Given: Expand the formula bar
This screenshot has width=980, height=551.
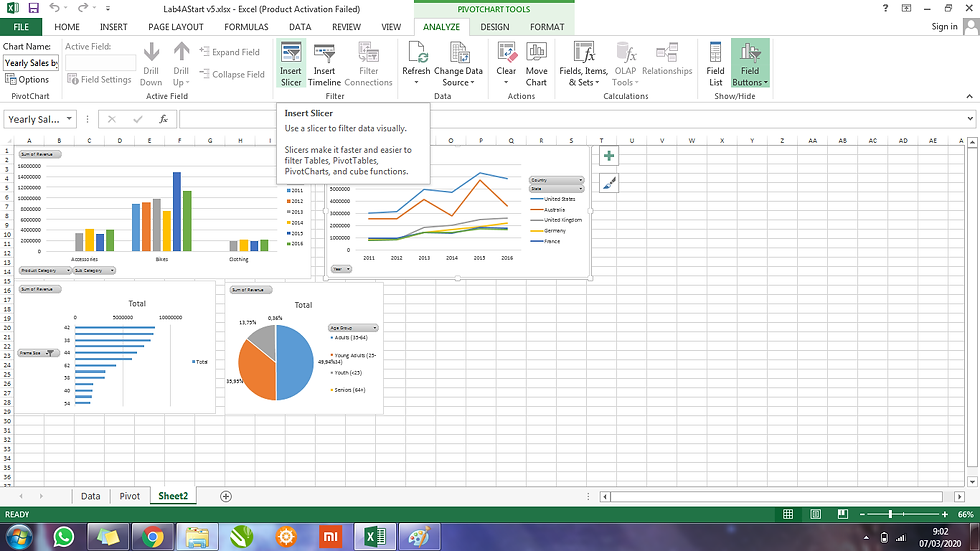Looking at the screenshot, I should tap(970, 119).
